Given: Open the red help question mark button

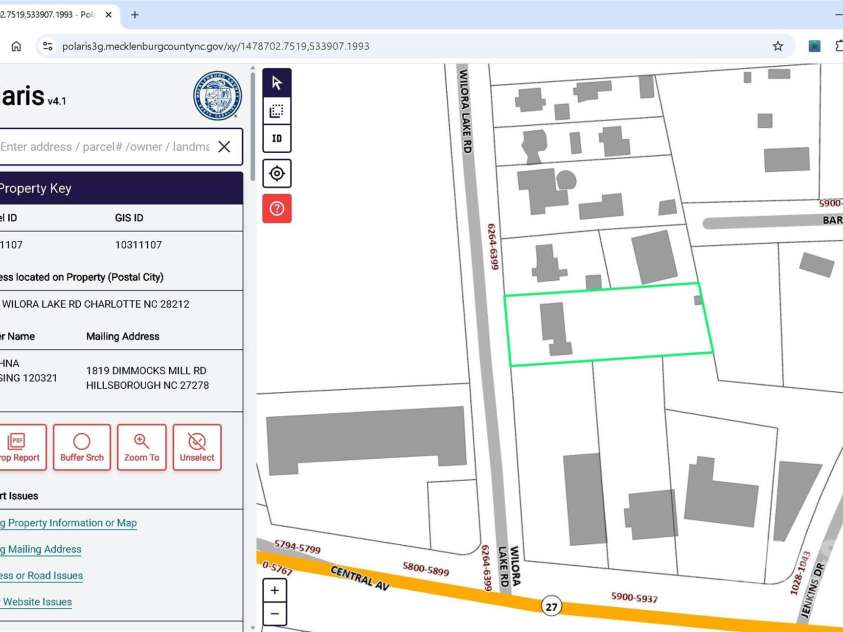Looking at the screenshot, I should (277, 208).
